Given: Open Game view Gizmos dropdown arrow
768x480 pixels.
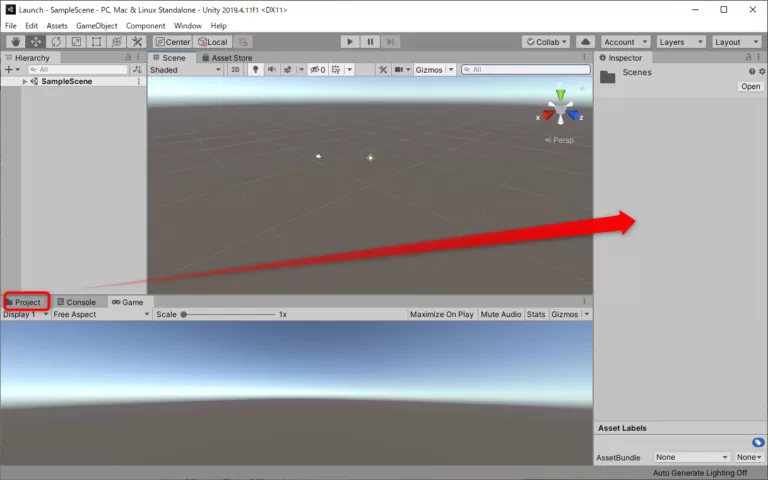Looking at the screenshot, I should tap(587, 314).
